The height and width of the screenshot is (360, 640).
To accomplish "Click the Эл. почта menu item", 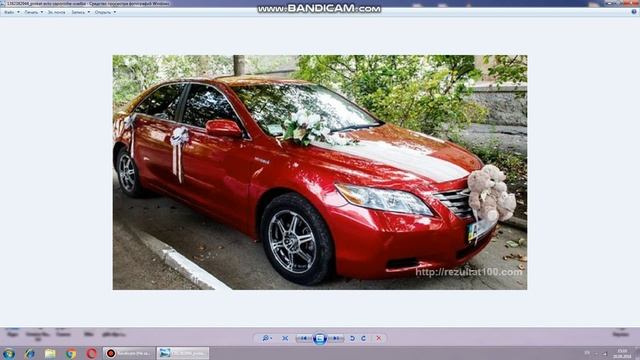I will [56, 12].
